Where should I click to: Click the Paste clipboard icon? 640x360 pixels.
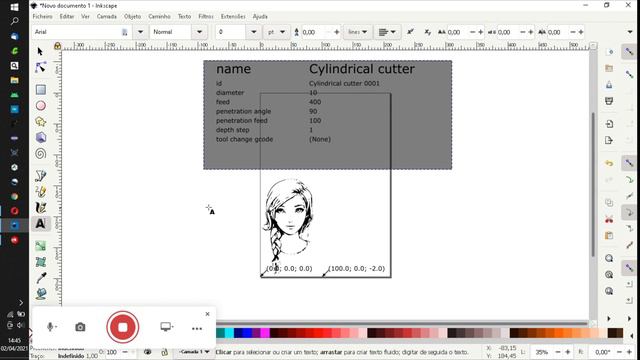click(x=609, y=236)
